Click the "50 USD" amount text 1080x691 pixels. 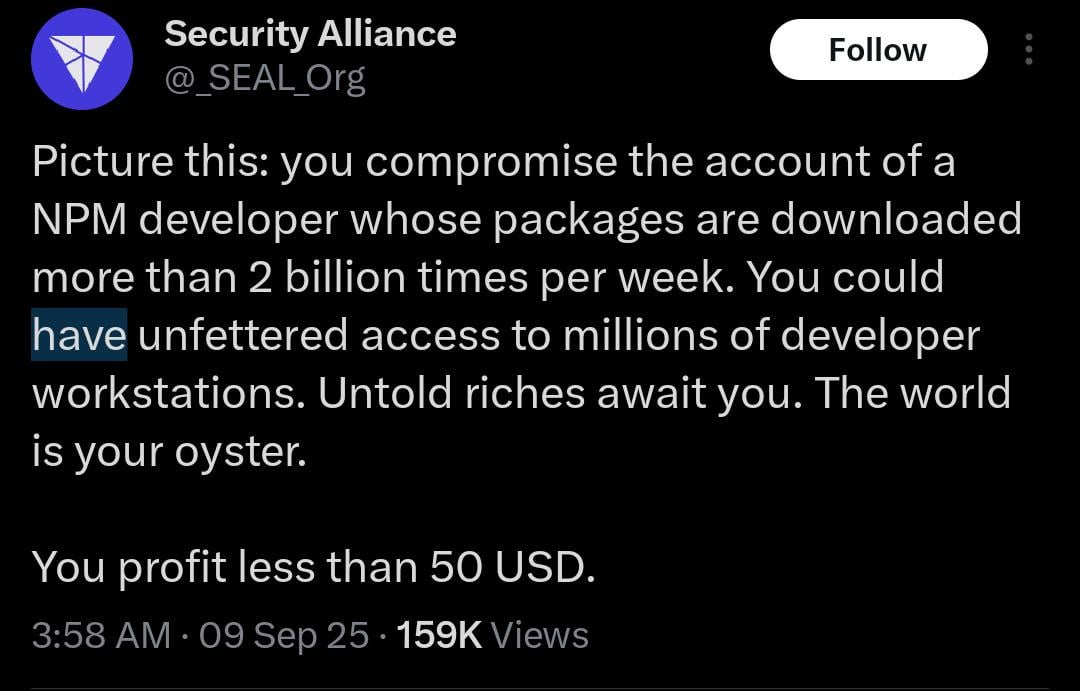pos(512,568)
